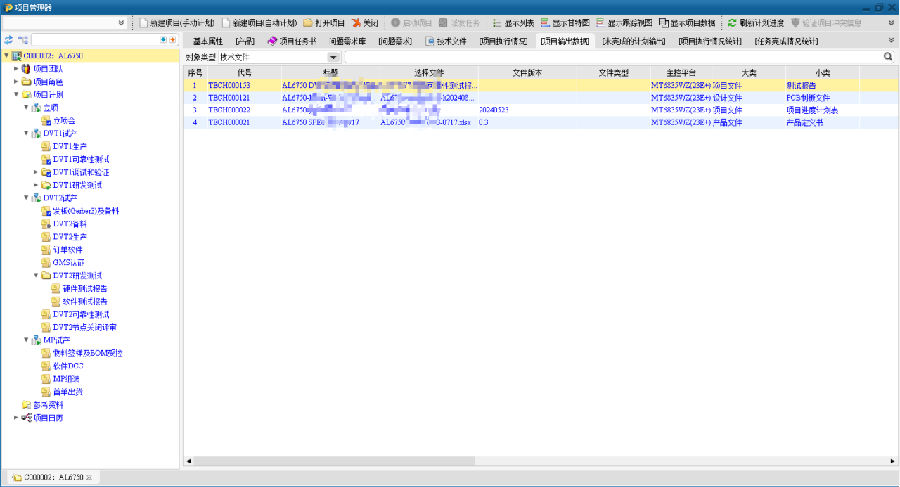The height and width of the screenshot is (487, 900).
Task: Switch to the 问题需求库 tab
Action: pyautogui.click(x=348, y=41)
